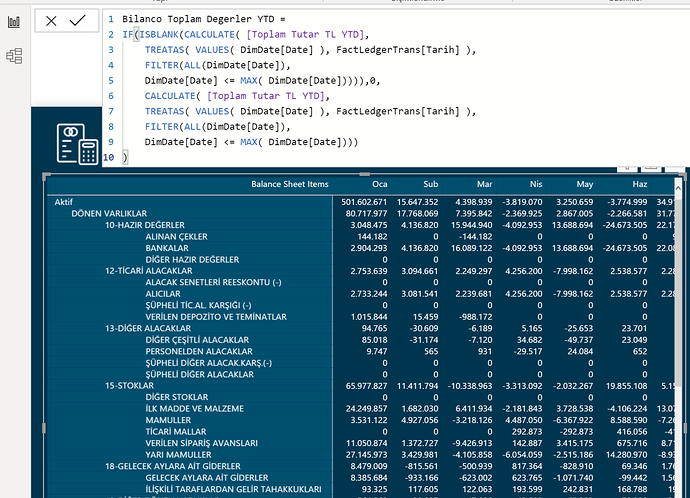The image size is (690, 498).
Task: Click the cell value '242.831' under May
Action: 578,489
